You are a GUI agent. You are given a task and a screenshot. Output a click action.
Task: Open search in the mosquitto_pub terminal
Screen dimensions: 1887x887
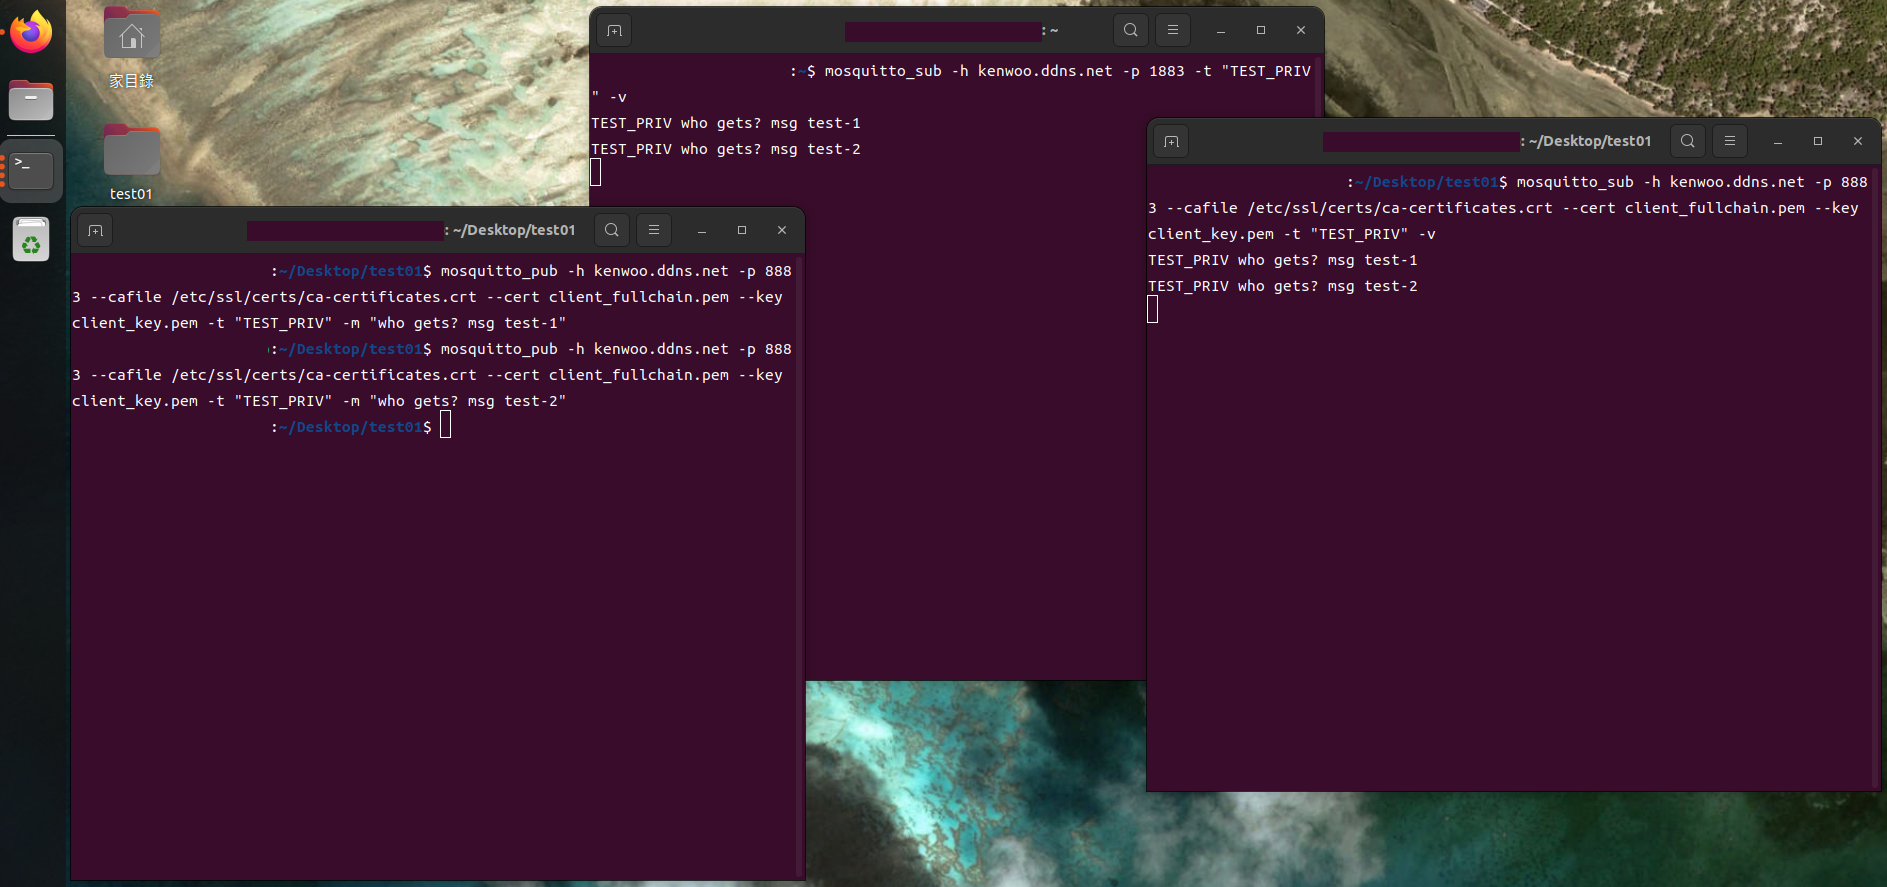point(611,230)
